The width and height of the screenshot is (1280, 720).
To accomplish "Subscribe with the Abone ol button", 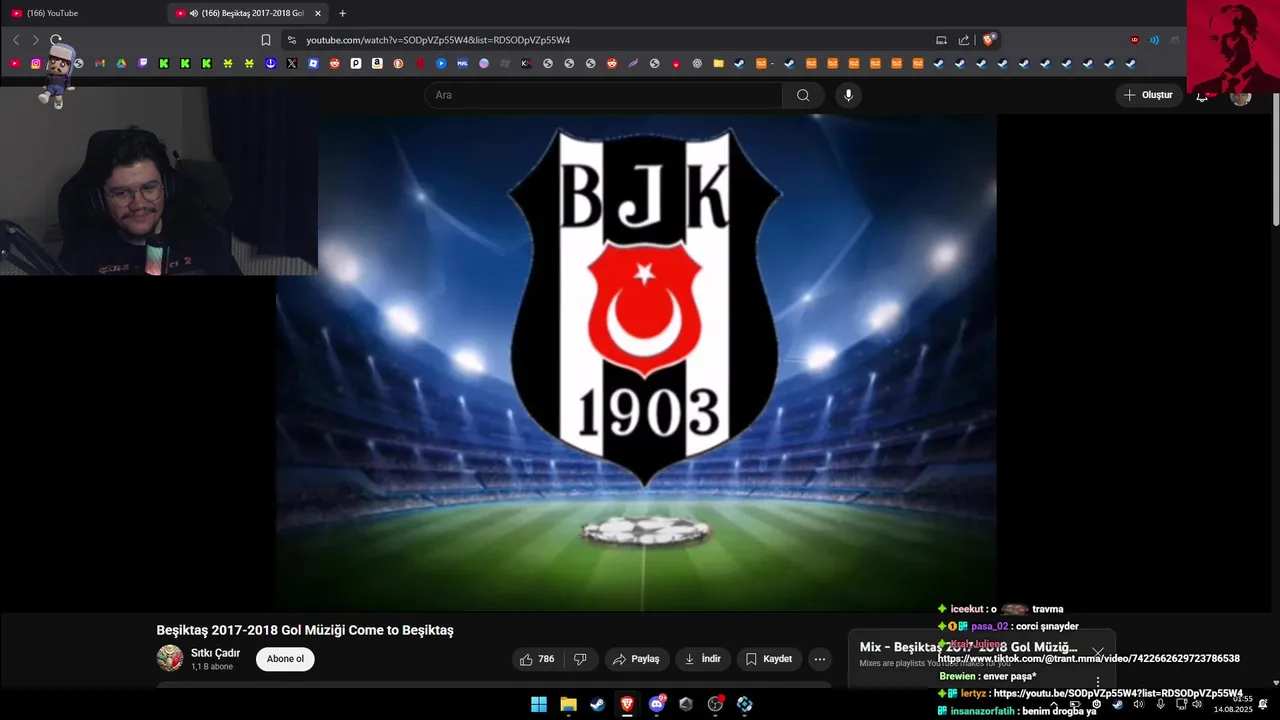I will 285,659.
